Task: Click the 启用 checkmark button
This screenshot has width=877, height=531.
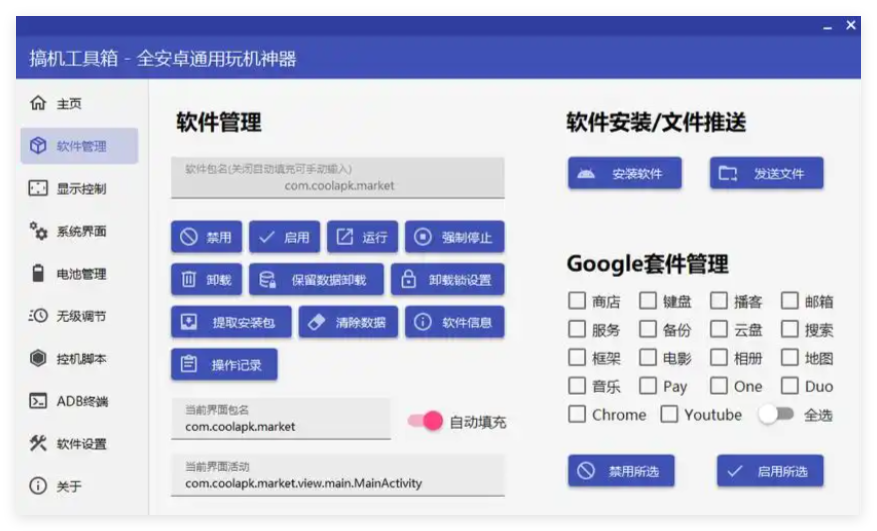Action: (x=285, y=237)
